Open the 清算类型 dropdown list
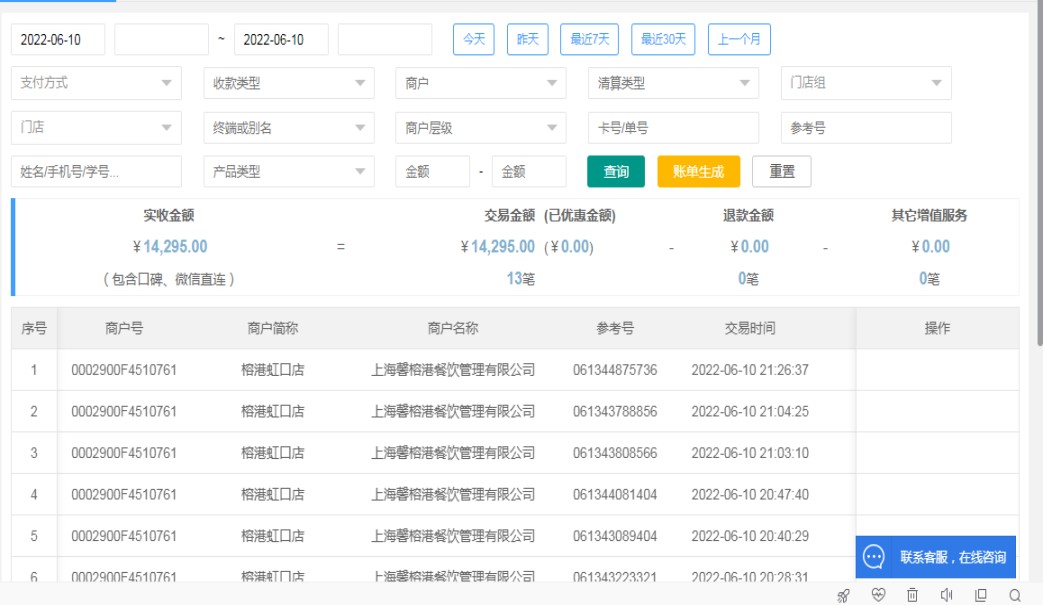Viewport: 1043px width, 605px height. point(673,83)
